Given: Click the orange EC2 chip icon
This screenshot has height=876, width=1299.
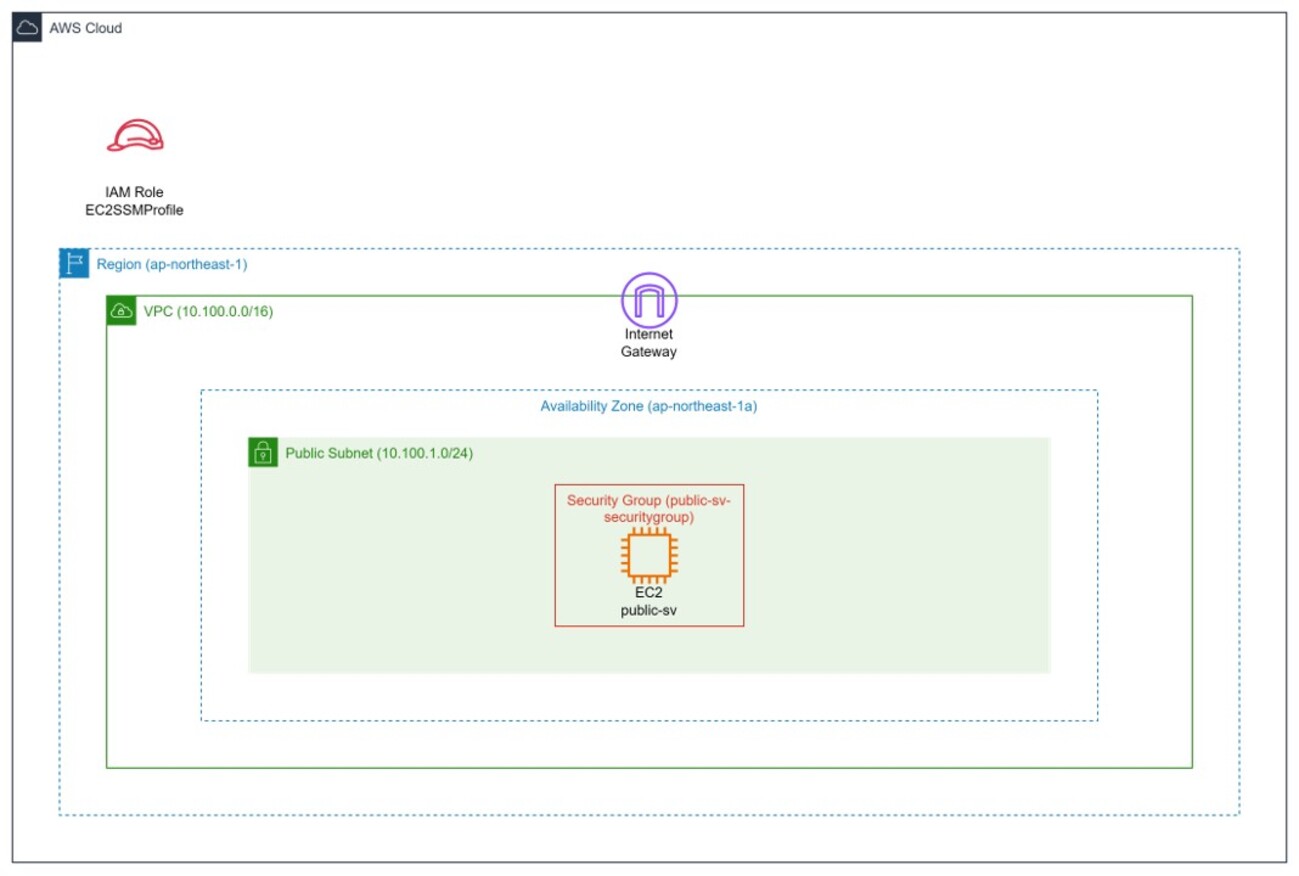Looking at the screenshot, I should pyautogui.click(x=649, y=557).
